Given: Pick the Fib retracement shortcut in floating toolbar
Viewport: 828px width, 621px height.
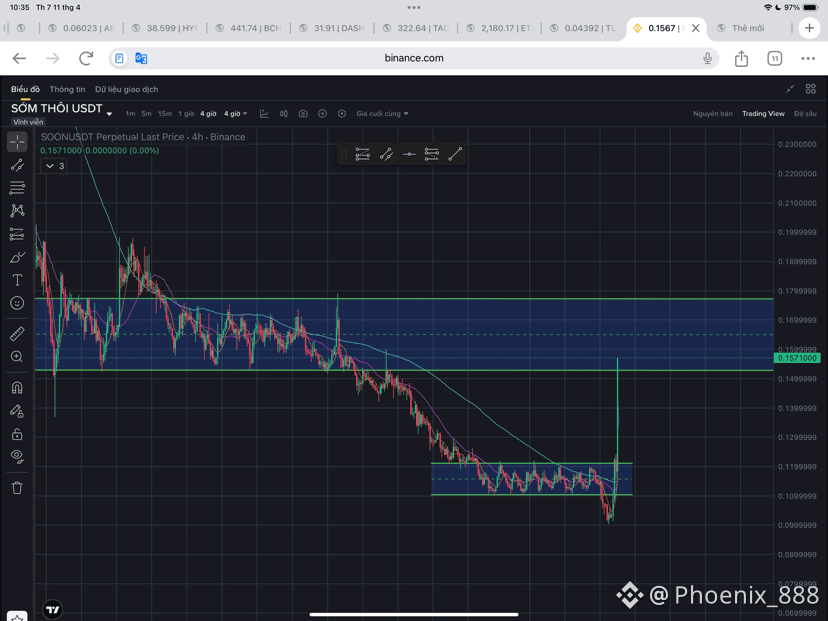Looking at the screenshot, I should pyautogui.click(x=363, y=154).
